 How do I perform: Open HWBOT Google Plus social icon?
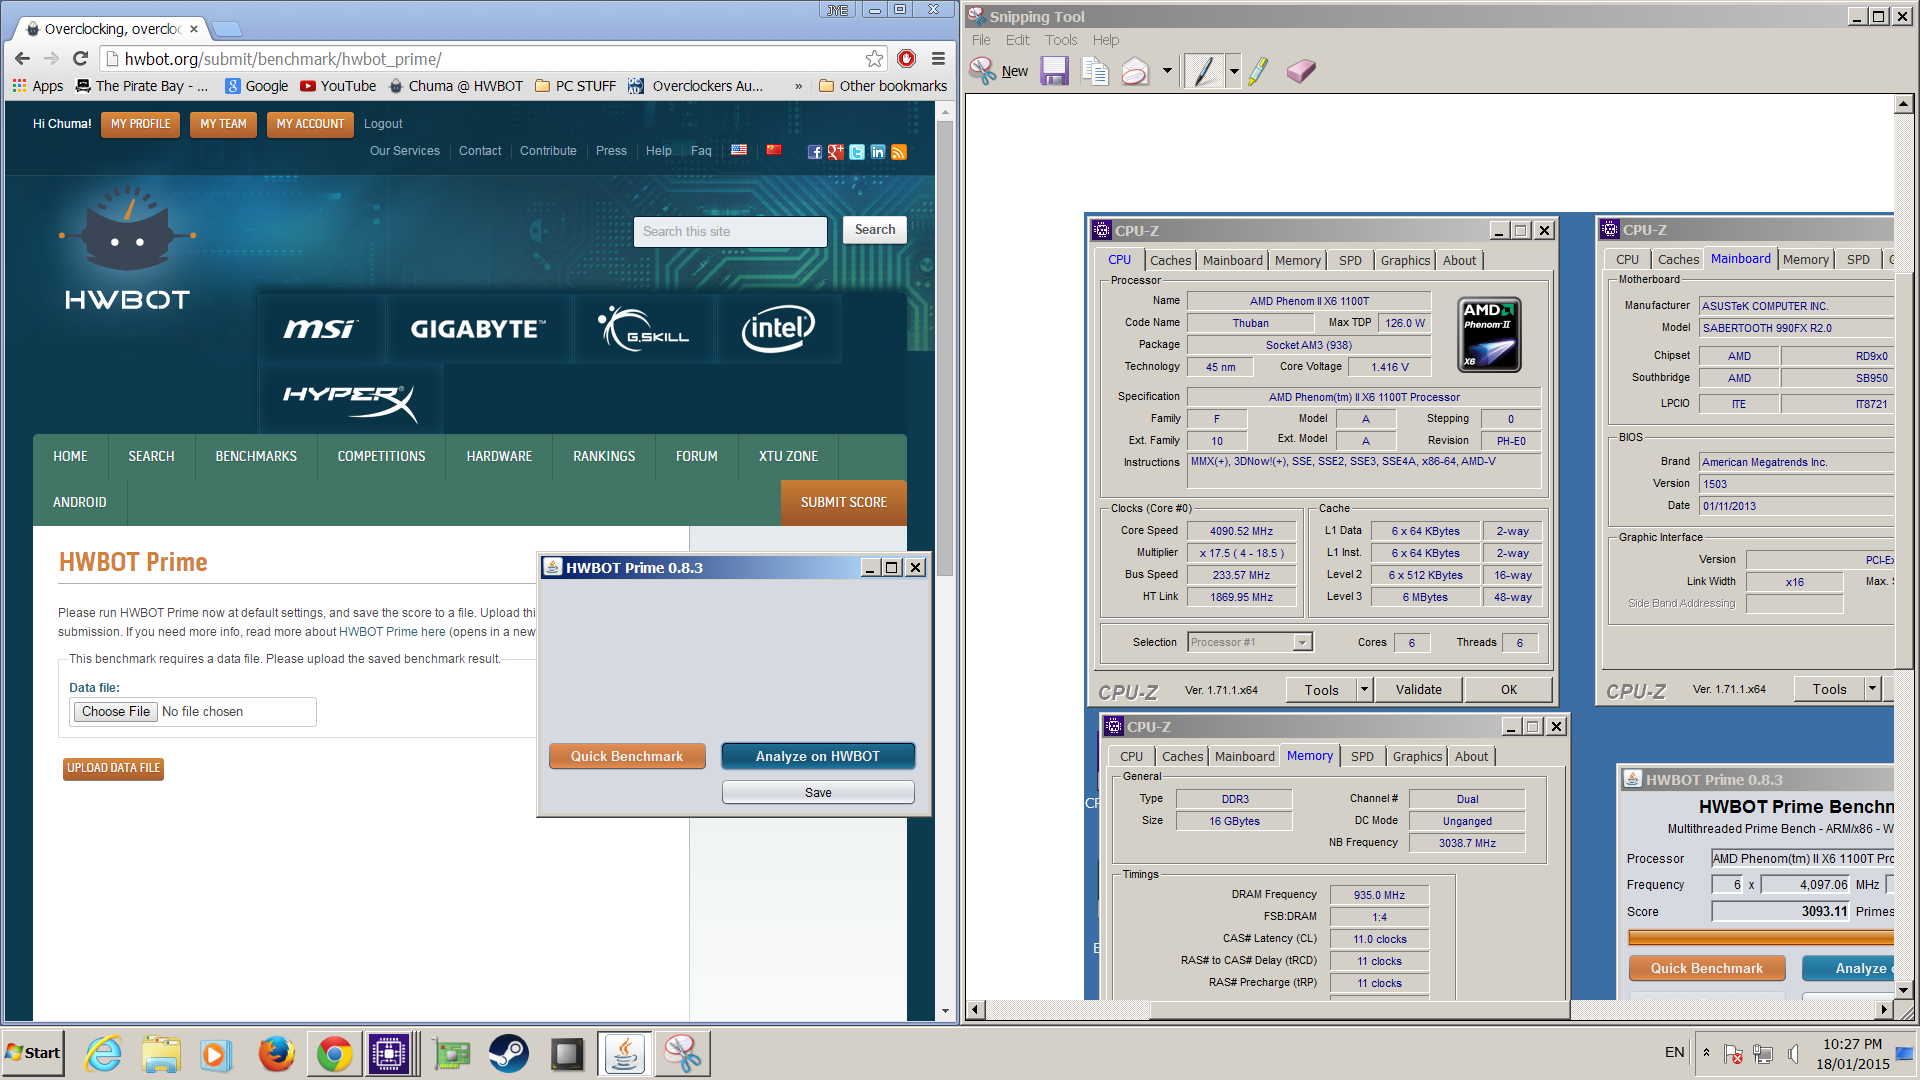pos(836,152)
